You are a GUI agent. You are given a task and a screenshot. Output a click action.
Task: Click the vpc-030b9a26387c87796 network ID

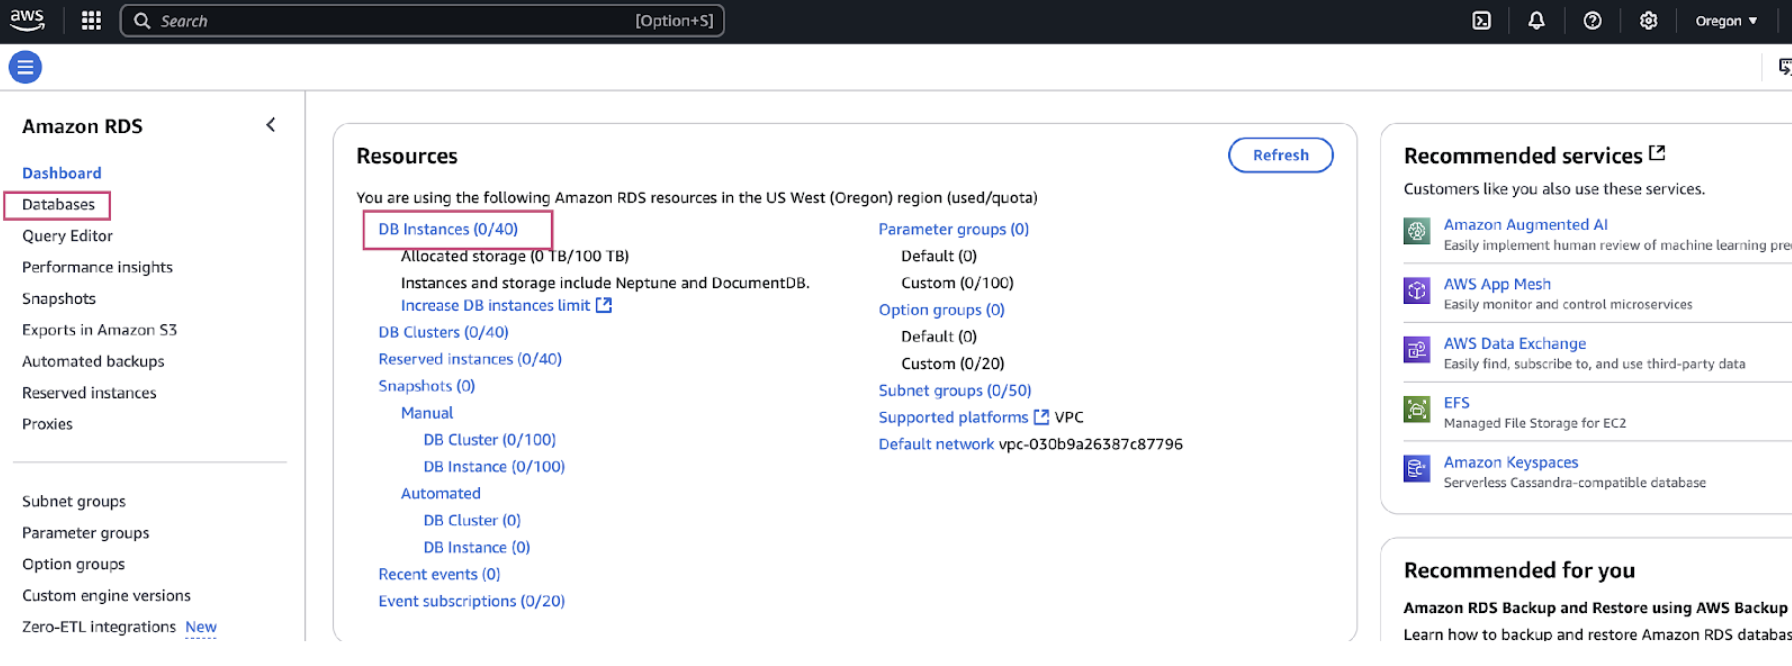[x=1091, y=444]
